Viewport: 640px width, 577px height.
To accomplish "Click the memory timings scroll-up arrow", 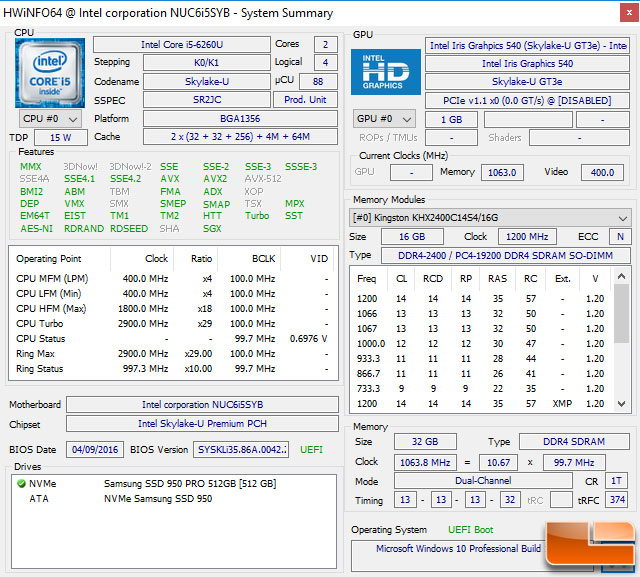I will (621, 276).
